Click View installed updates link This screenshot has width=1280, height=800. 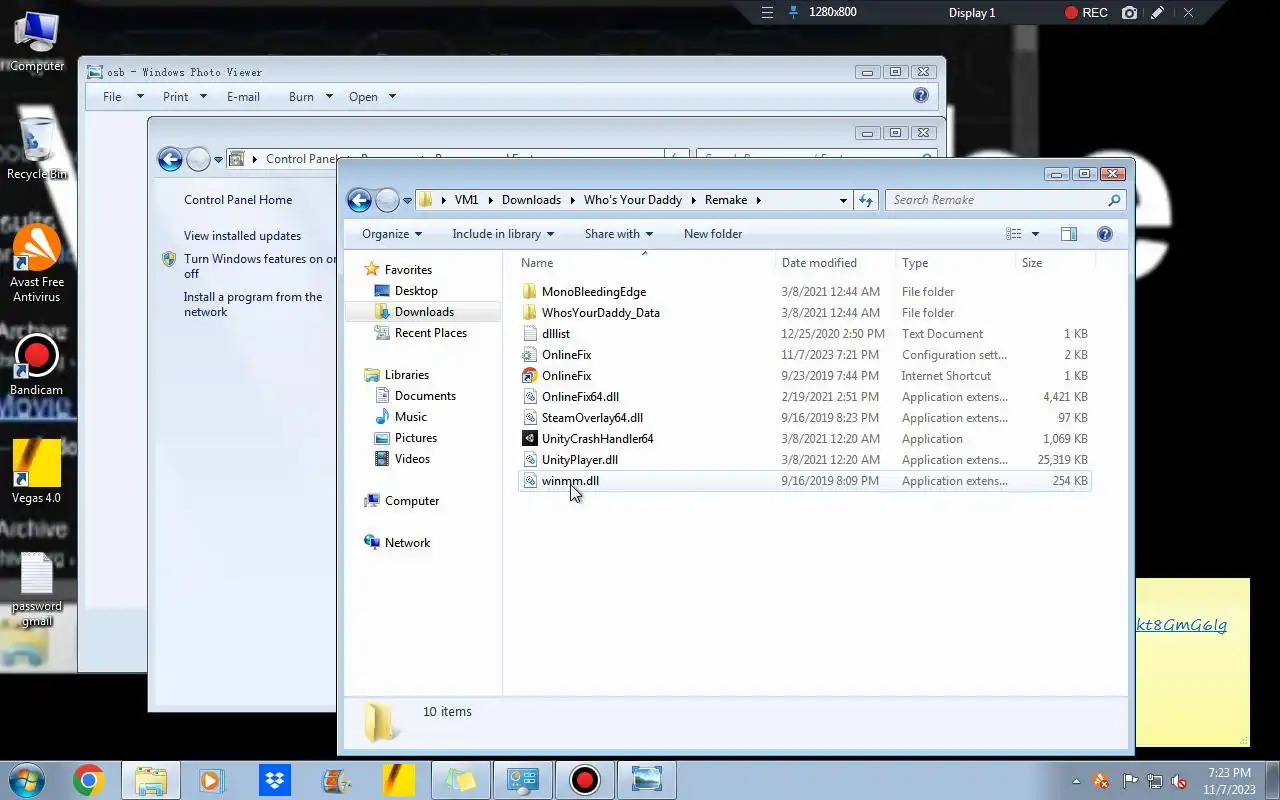(242, 236)
